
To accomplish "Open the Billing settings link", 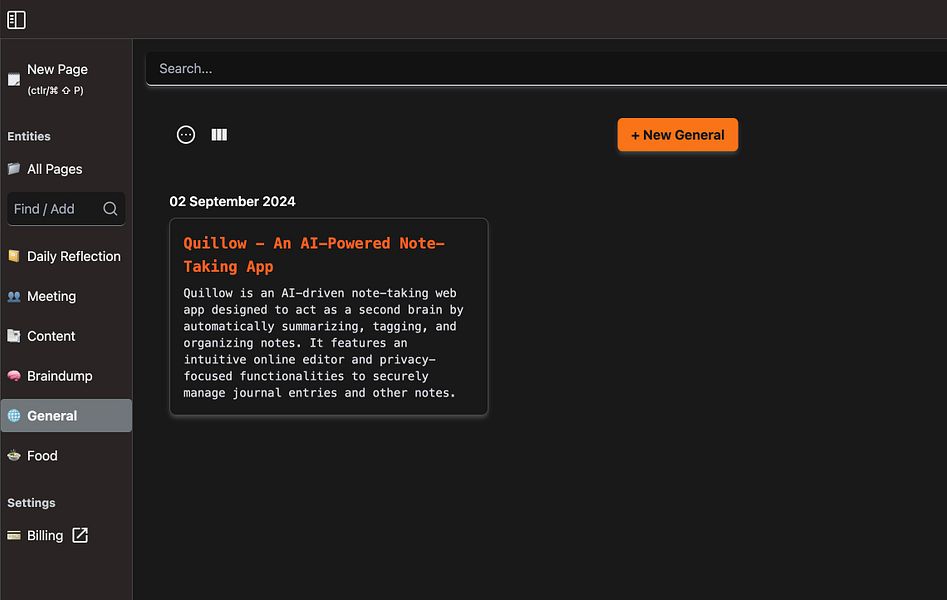I will click(x=45, y=536).
